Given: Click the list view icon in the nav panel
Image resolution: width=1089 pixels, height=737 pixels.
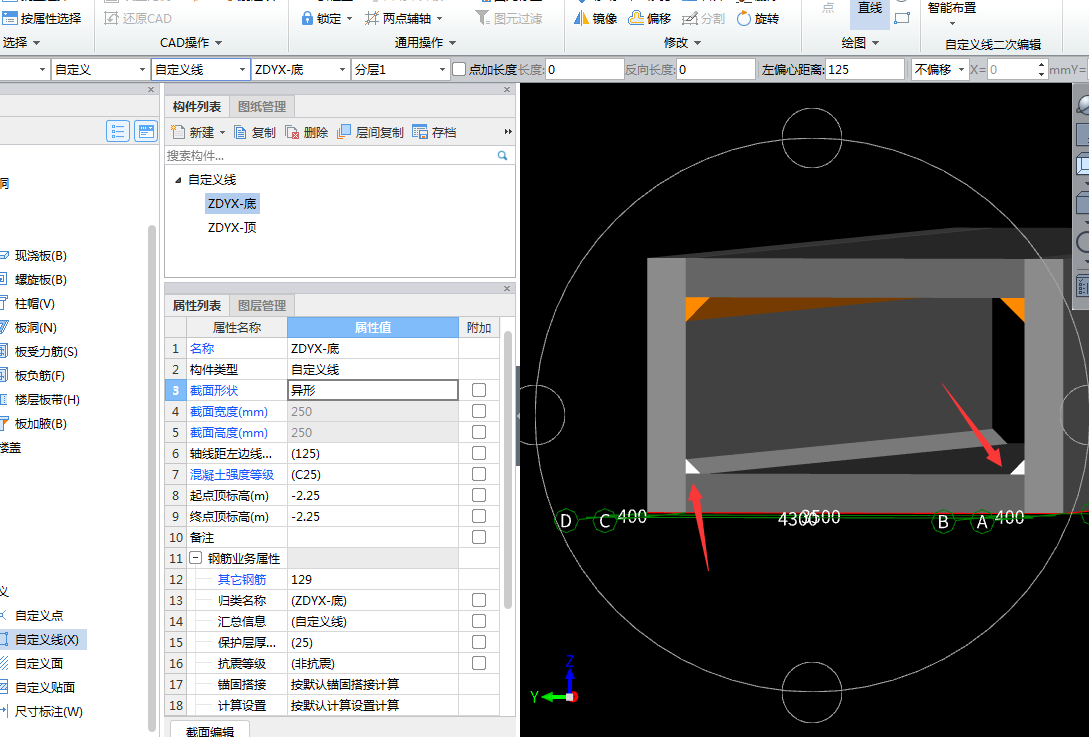Looking at the screenshot, I should click(x=118, y=131).
